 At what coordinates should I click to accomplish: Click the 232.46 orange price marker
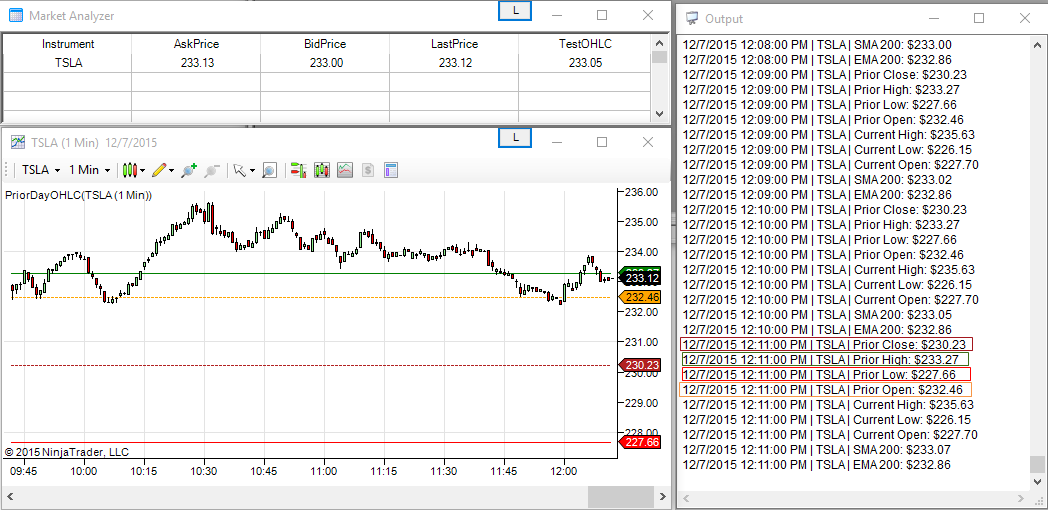coord(640,297)
